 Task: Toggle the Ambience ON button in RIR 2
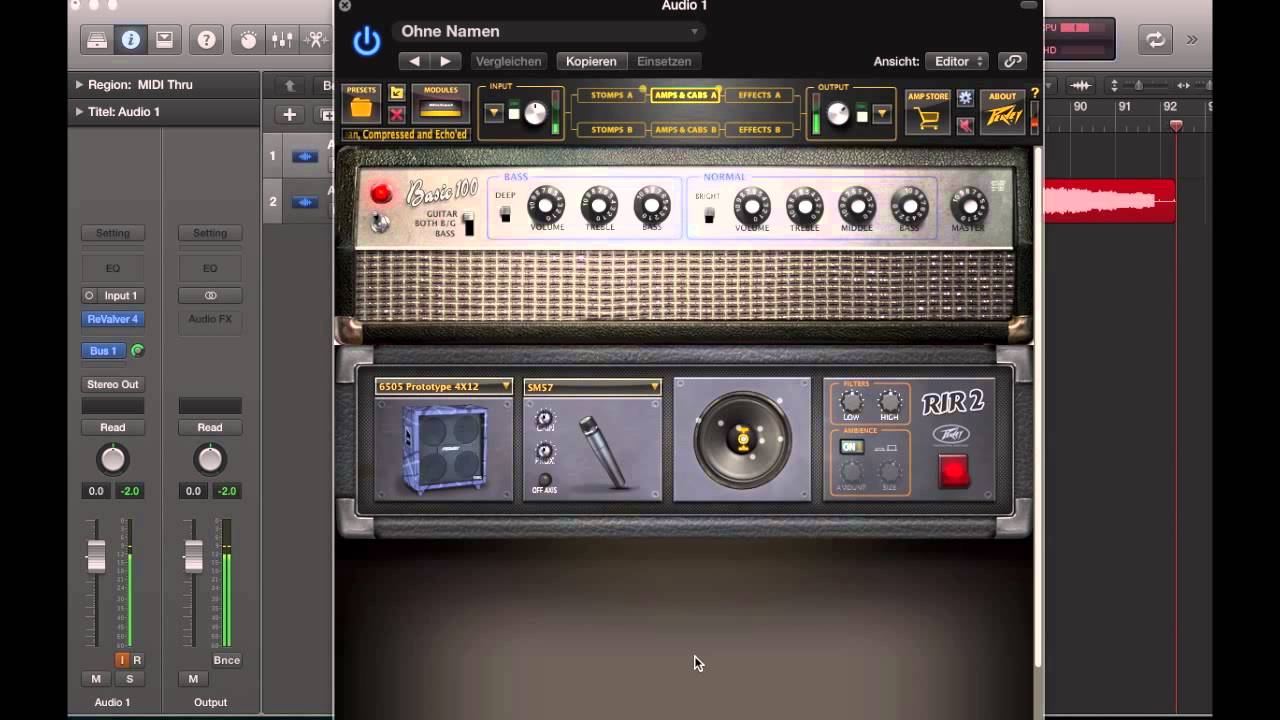851,447
